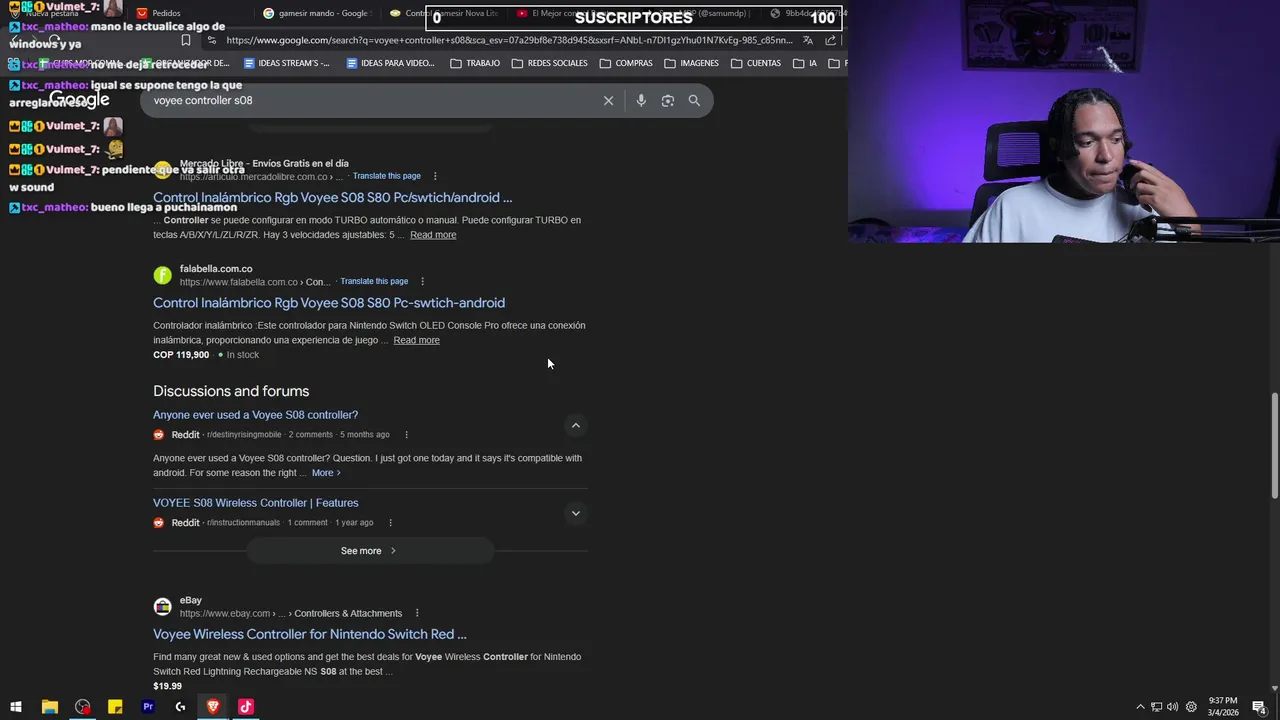This screenshot has height=720, width=1280.
Task: Open the notification center icon
Action: (x=1259, y=707)
